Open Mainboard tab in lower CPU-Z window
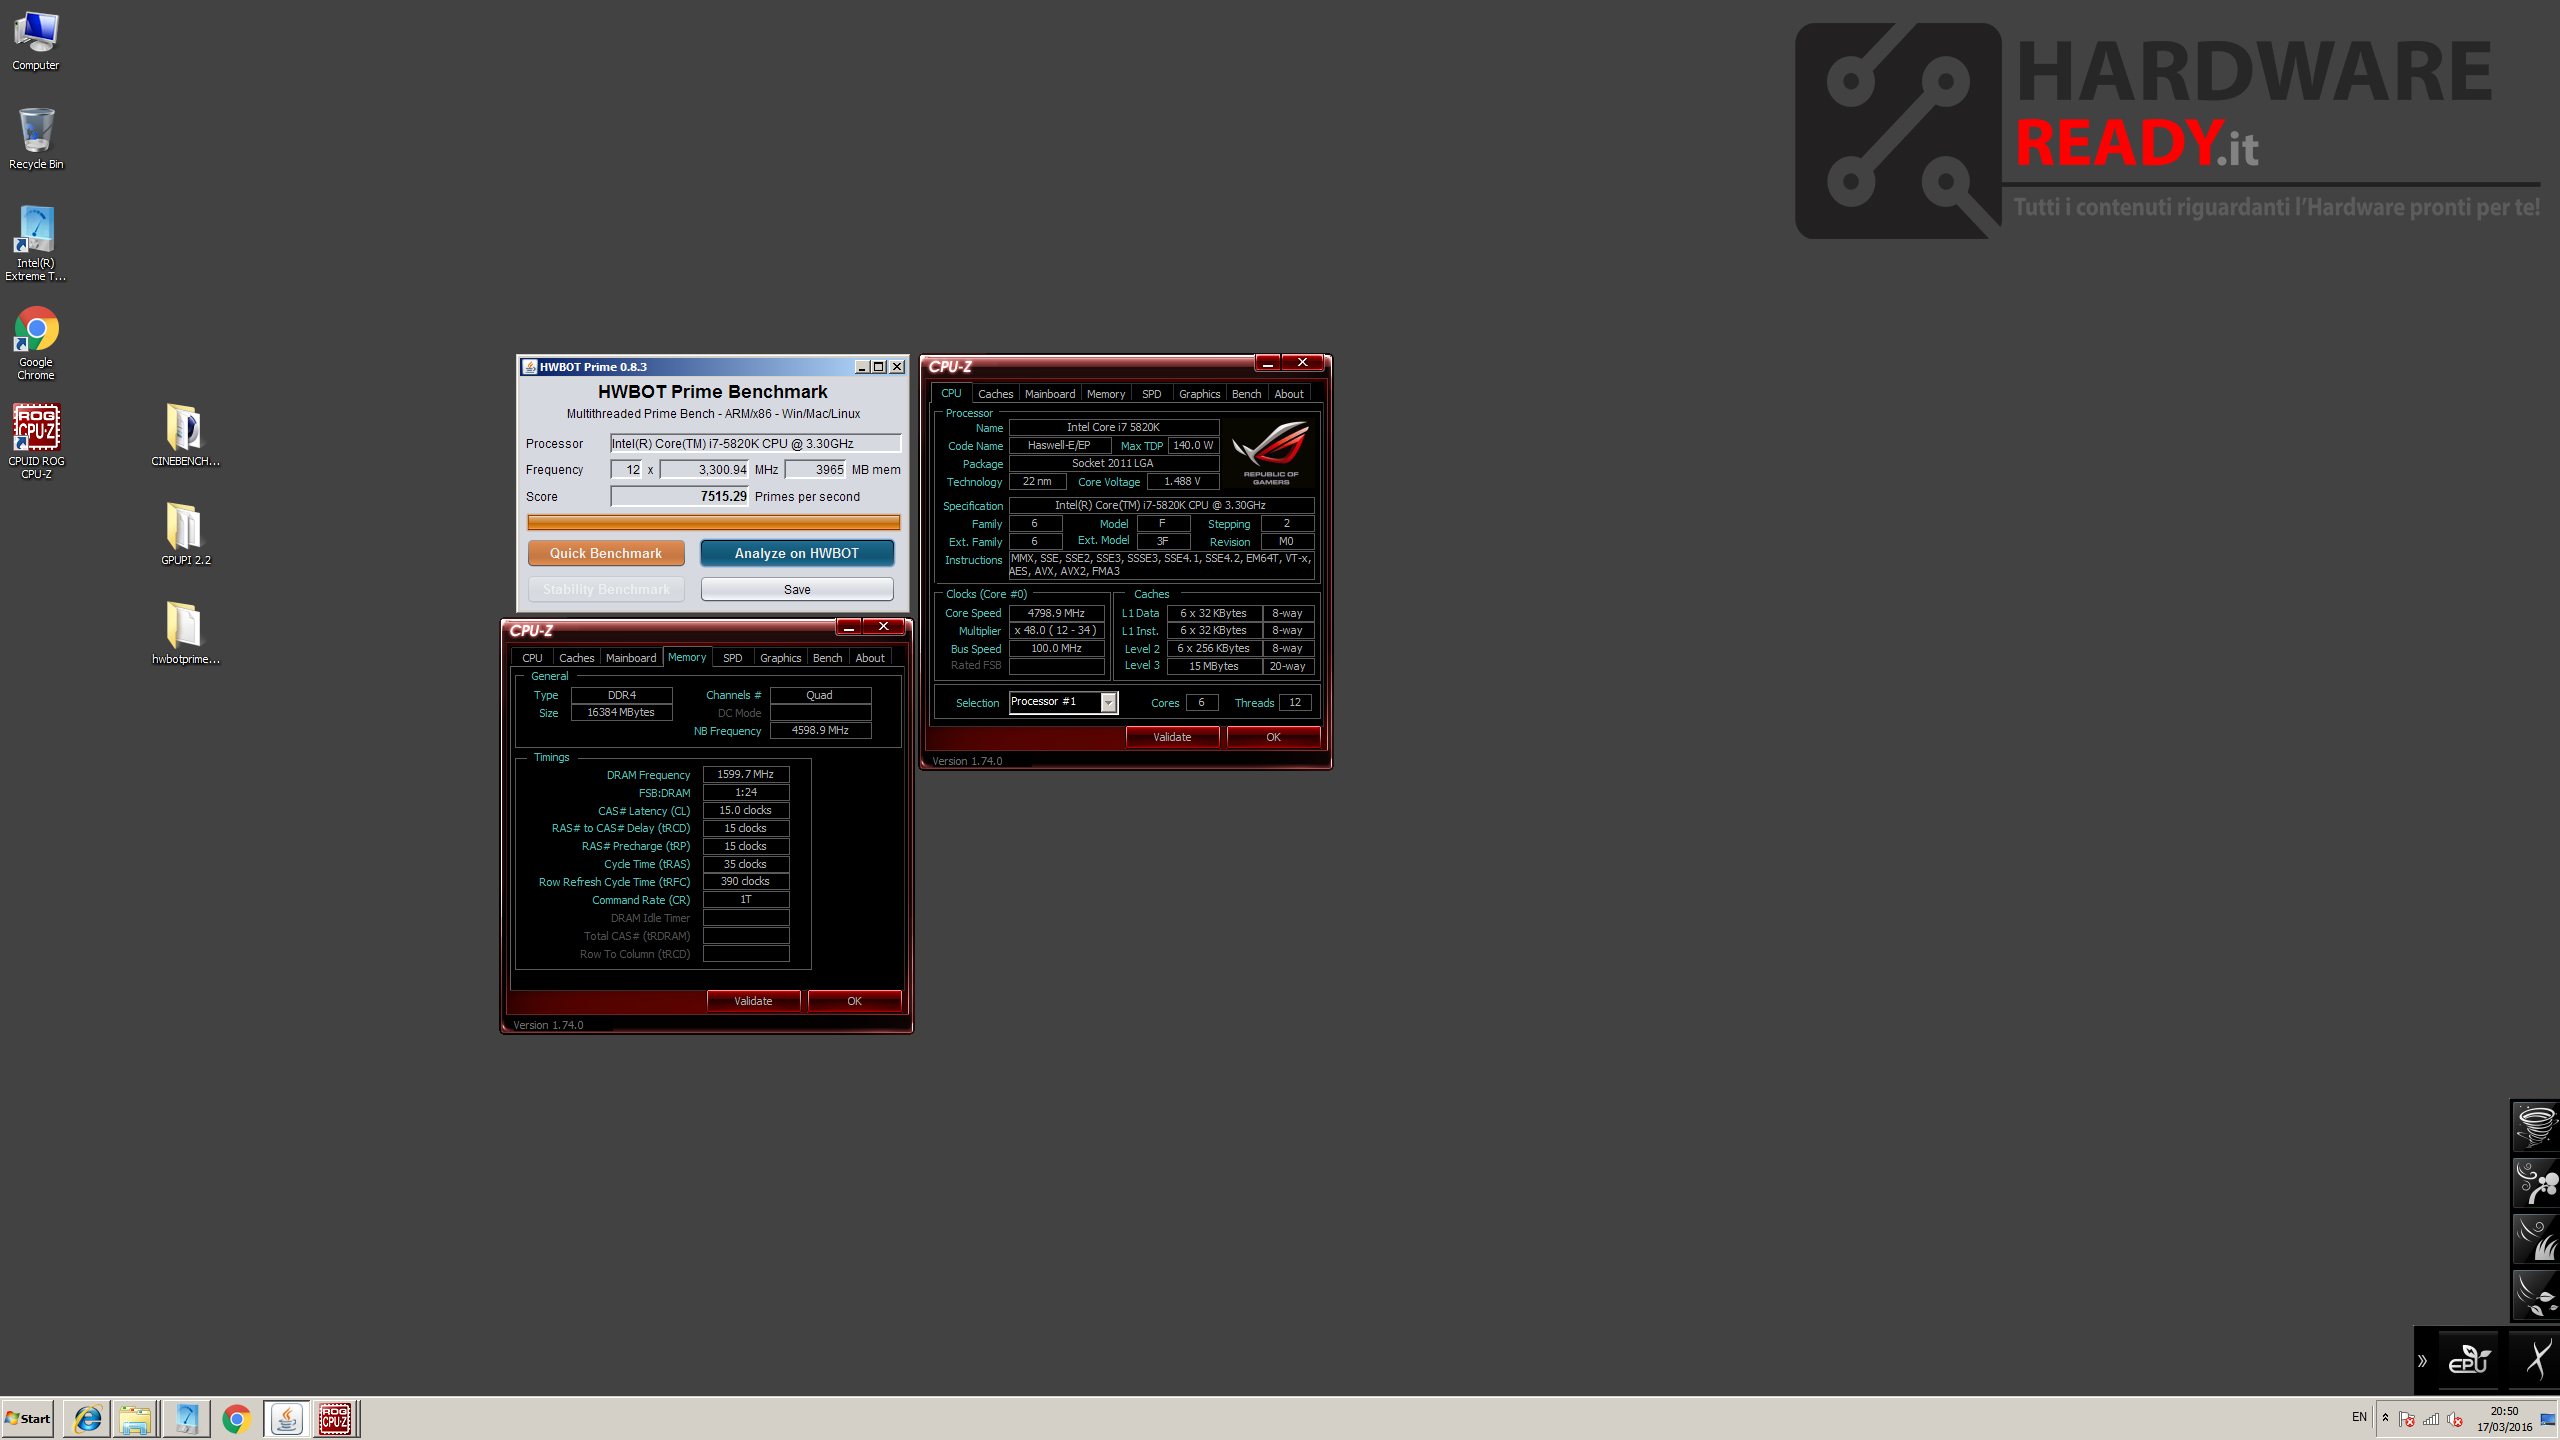This screenshot has width=2560, height=1440. coord(631,658)
